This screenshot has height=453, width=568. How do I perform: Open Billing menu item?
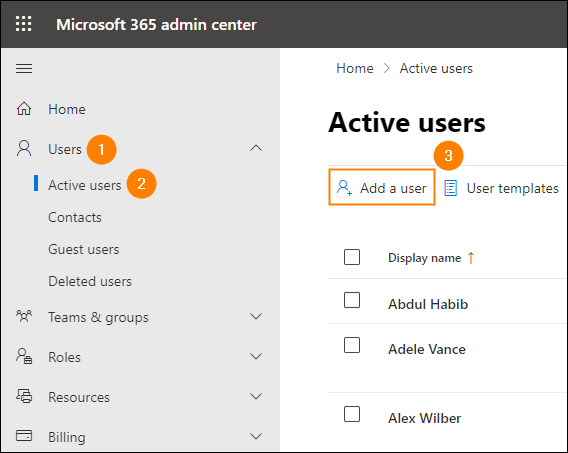click(x=67, y=437)
